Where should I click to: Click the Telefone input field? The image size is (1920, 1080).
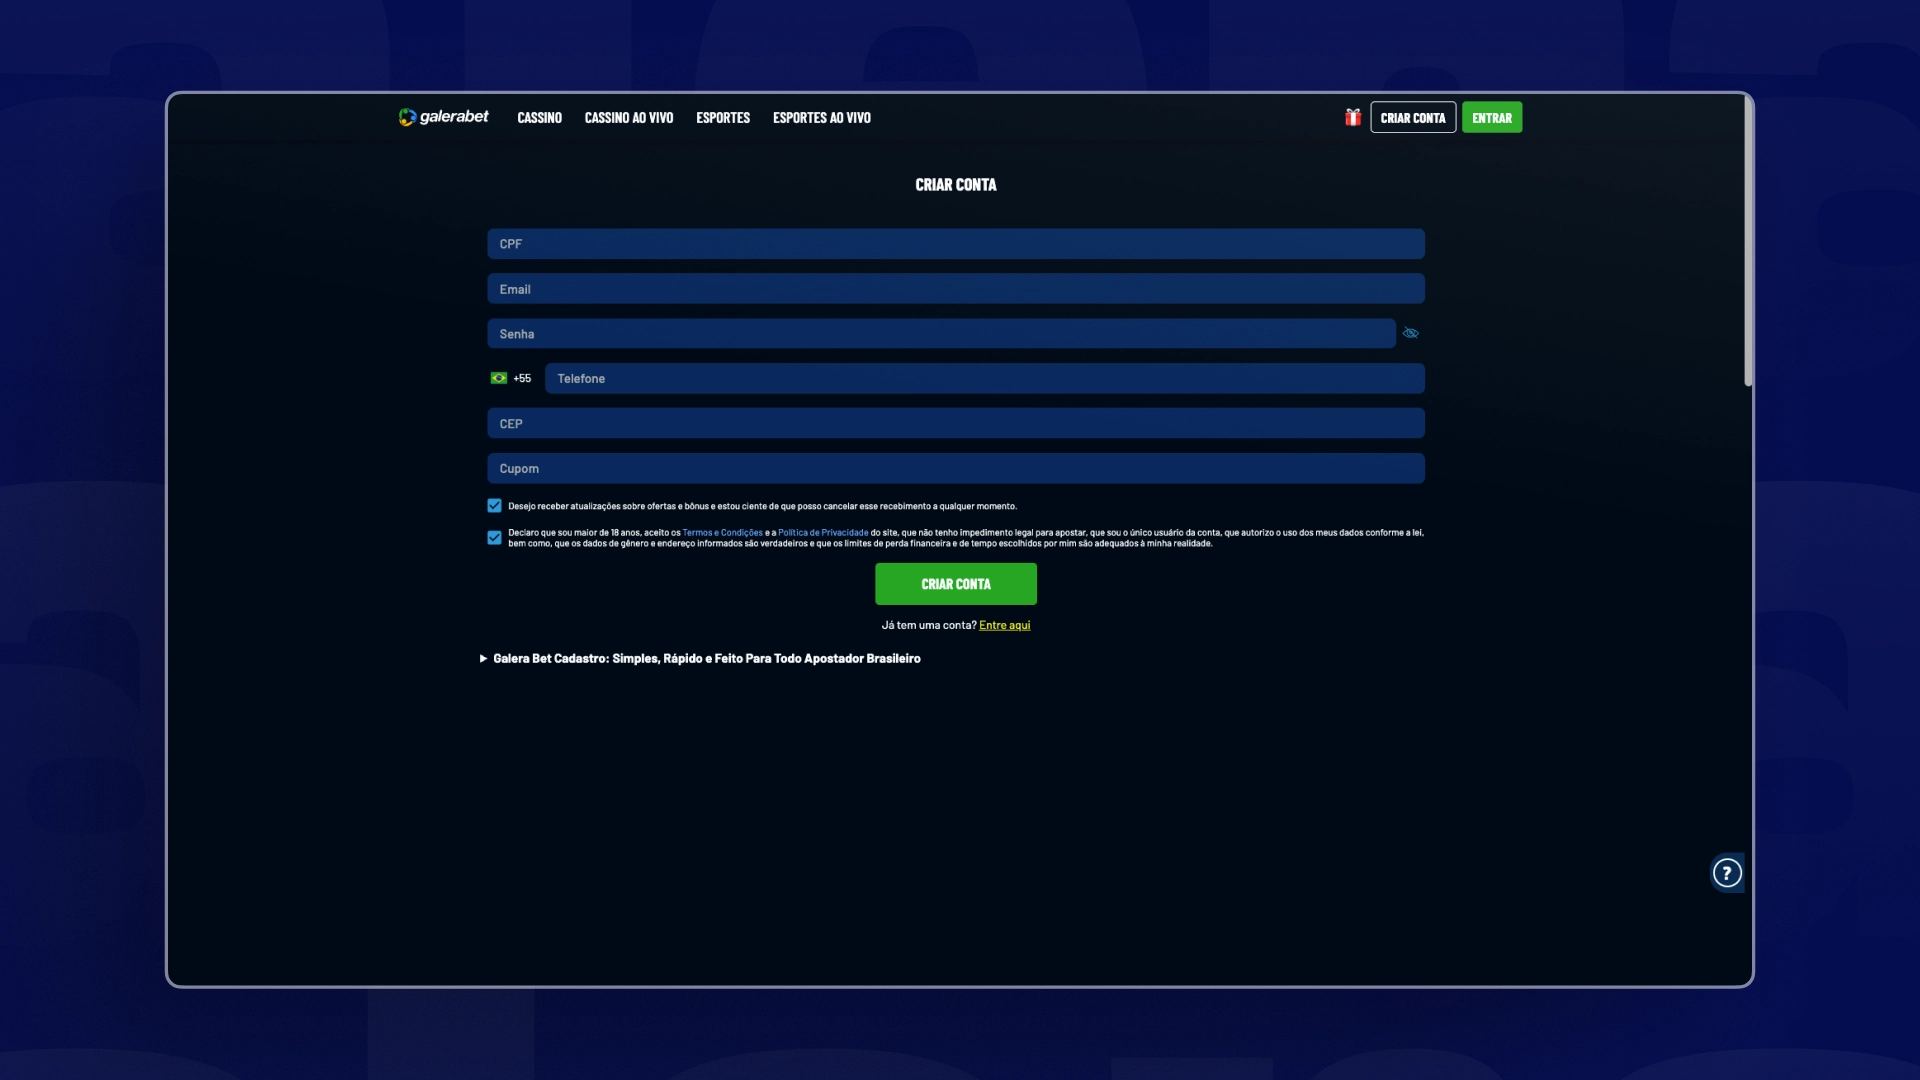coord(985,379)
